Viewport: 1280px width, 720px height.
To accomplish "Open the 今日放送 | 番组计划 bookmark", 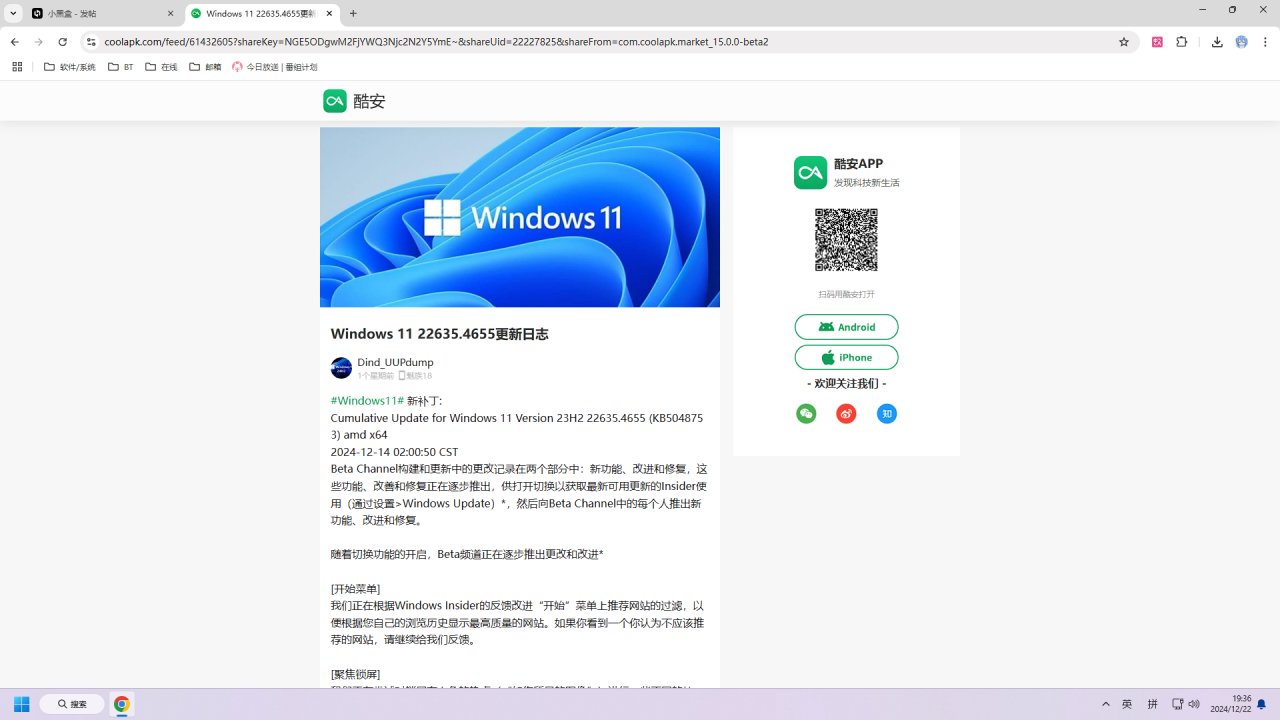I will tap(275, 67).
